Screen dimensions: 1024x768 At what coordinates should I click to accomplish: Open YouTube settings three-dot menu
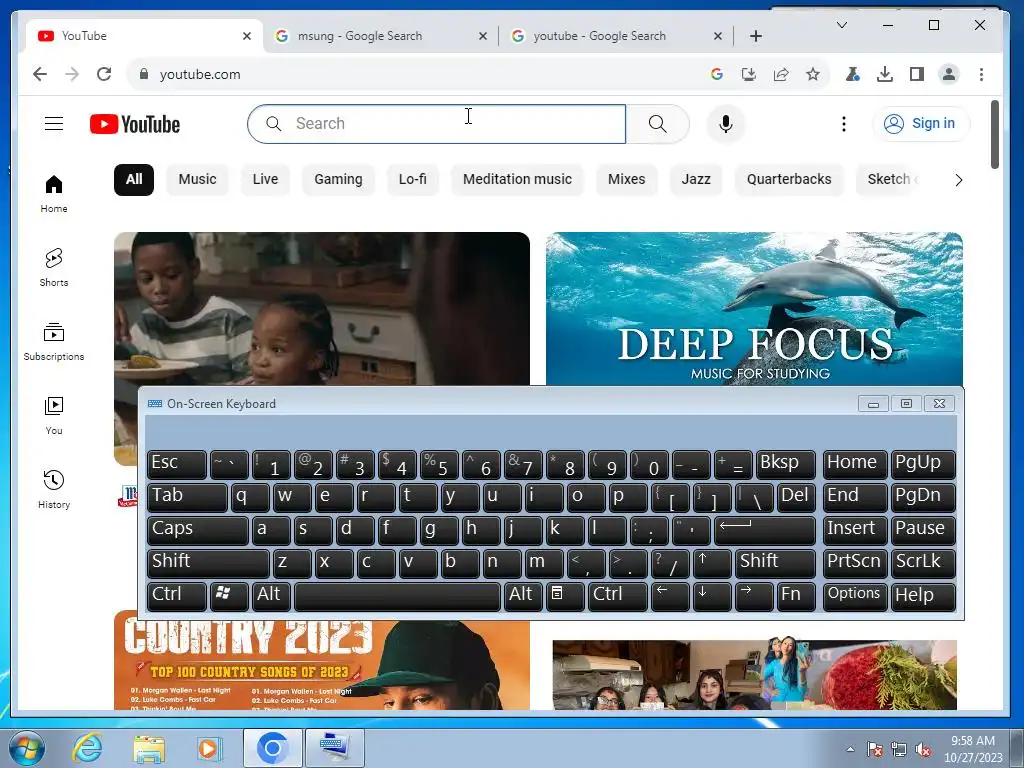pyautogui.click(x=844, y=123)
